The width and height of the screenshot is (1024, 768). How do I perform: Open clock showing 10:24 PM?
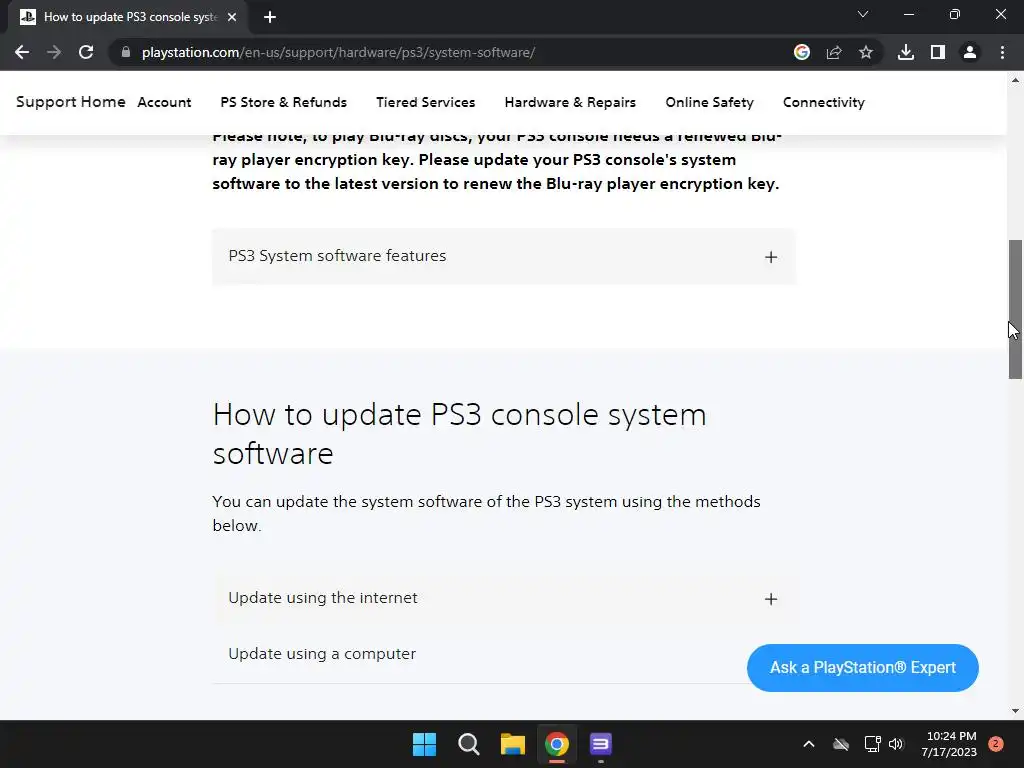tap(949, 744)
